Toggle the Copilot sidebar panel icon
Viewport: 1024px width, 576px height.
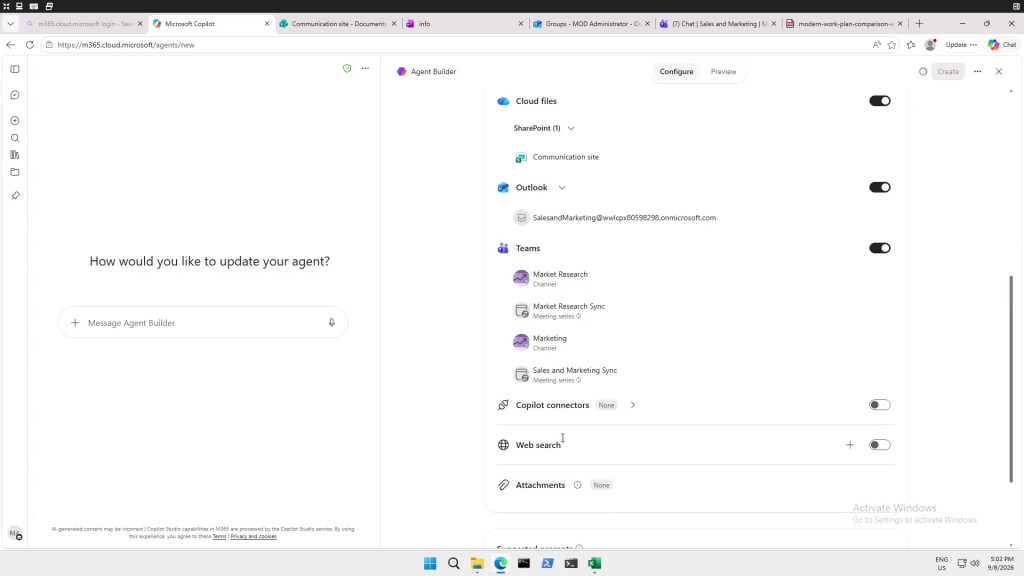(15, 69)
